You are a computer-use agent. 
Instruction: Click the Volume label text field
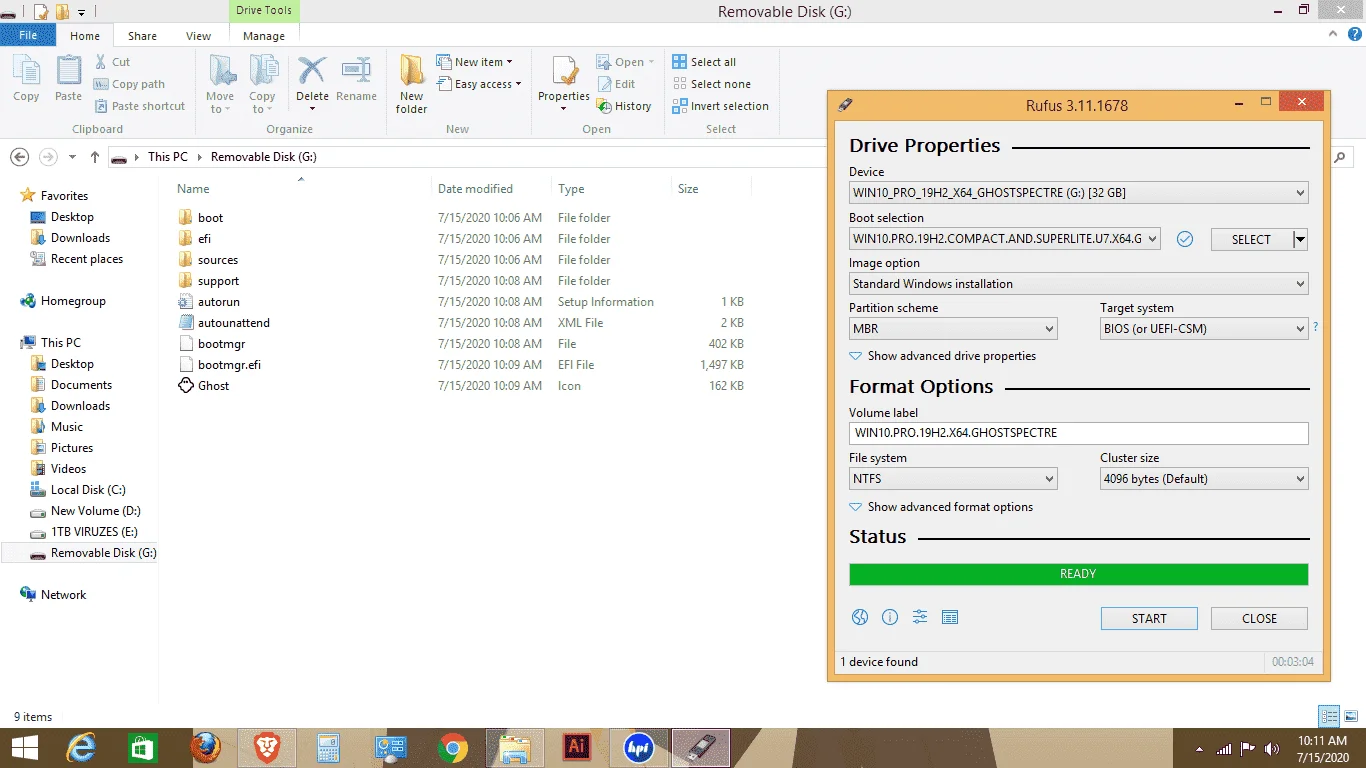point(1078,433)
